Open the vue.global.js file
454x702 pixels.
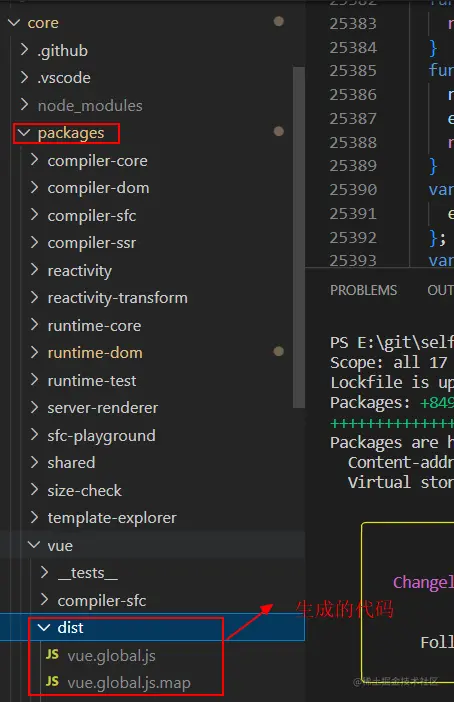click(111, 655)
